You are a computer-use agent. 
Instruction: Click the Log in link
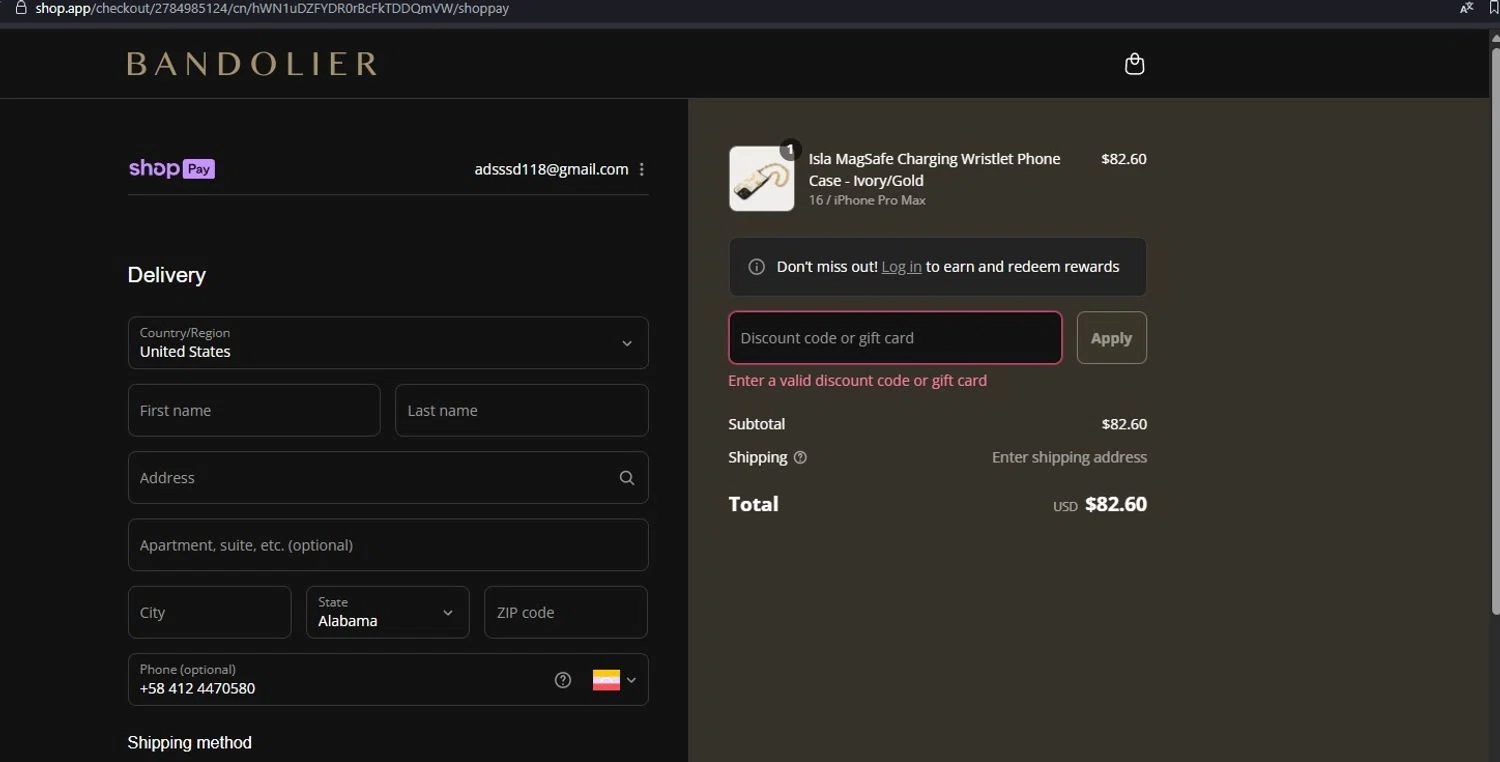tap(901, 267)
